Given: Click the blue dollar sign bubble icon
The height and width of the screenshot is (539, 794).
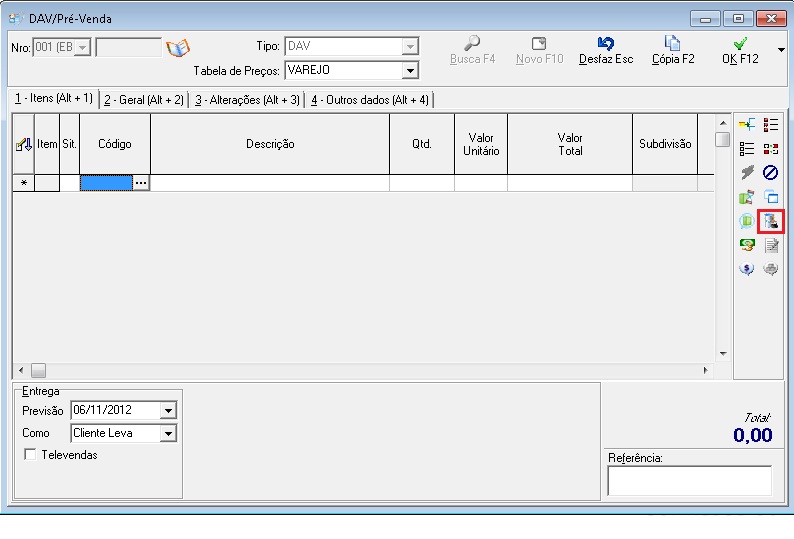Looking at the screenshot, I should pyautogui.click(x=747, y=268).
